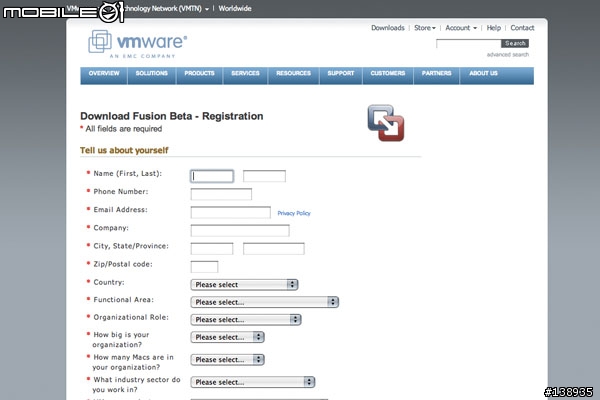Open the organization size dropdown
Image resolution: width=600 pixels, height=400 pixels.
[227, 337]
